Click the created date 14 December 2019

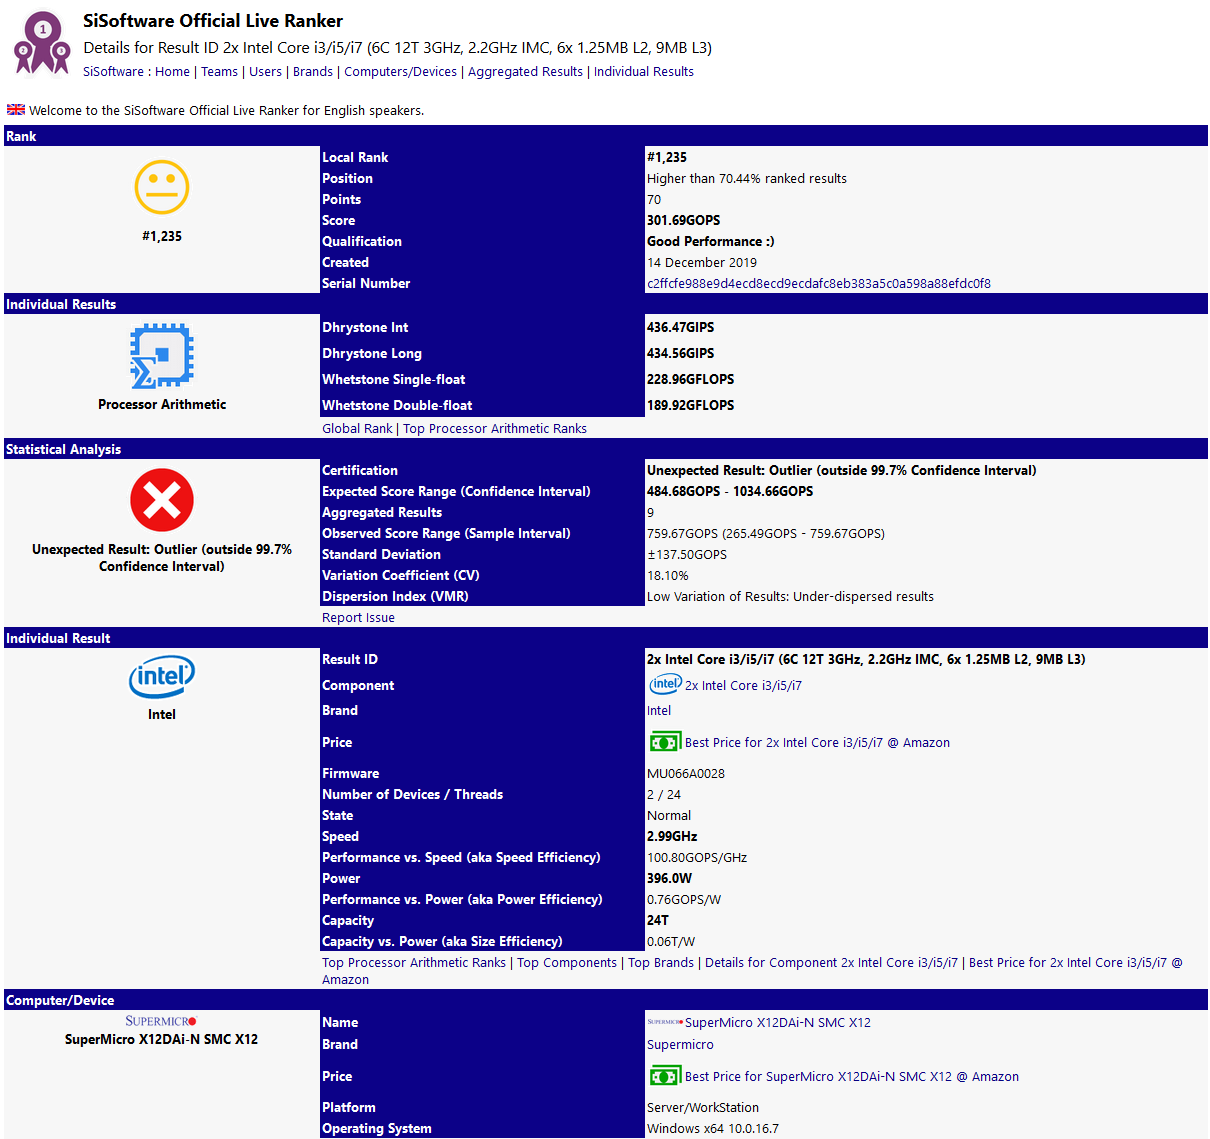pos(702,263)
